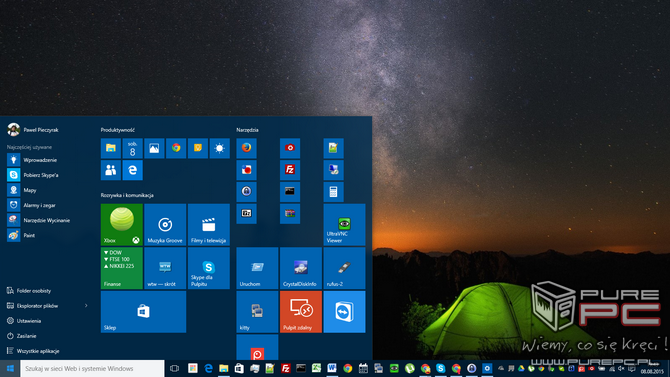Open the Skype dla Pulpitu tile
670x377 pixels.
tap(209, 268)
